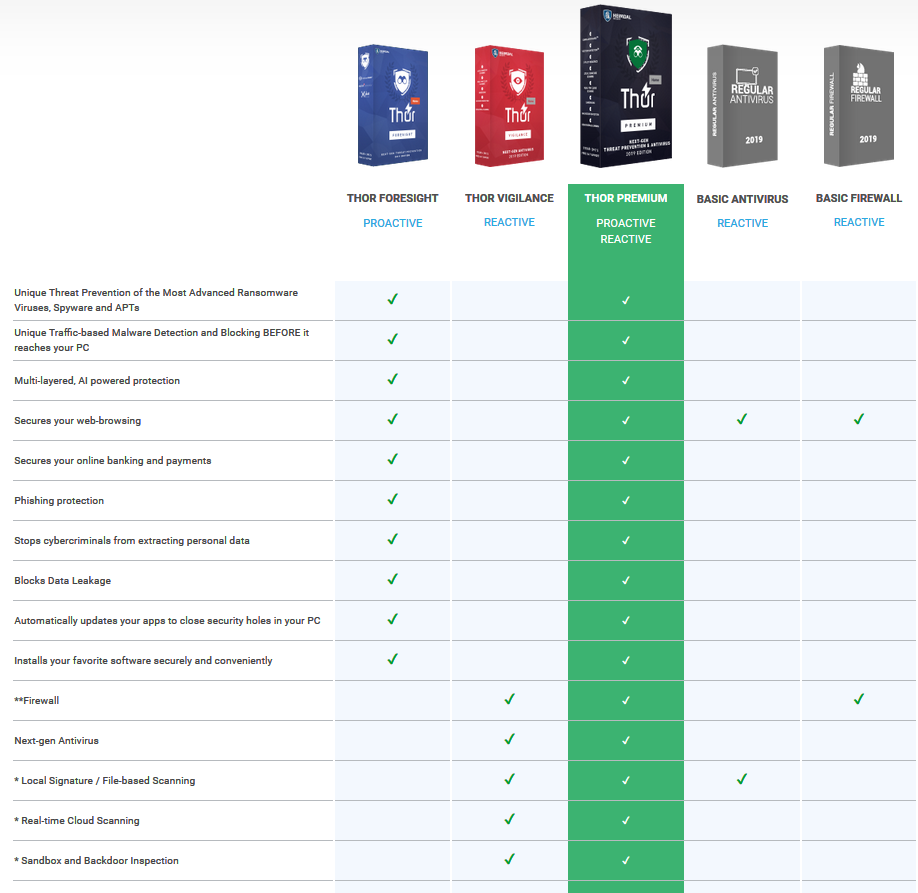Click the Regular Firewall gray box
The width and height of the screenshot is (918, 893).
[858, 105]
